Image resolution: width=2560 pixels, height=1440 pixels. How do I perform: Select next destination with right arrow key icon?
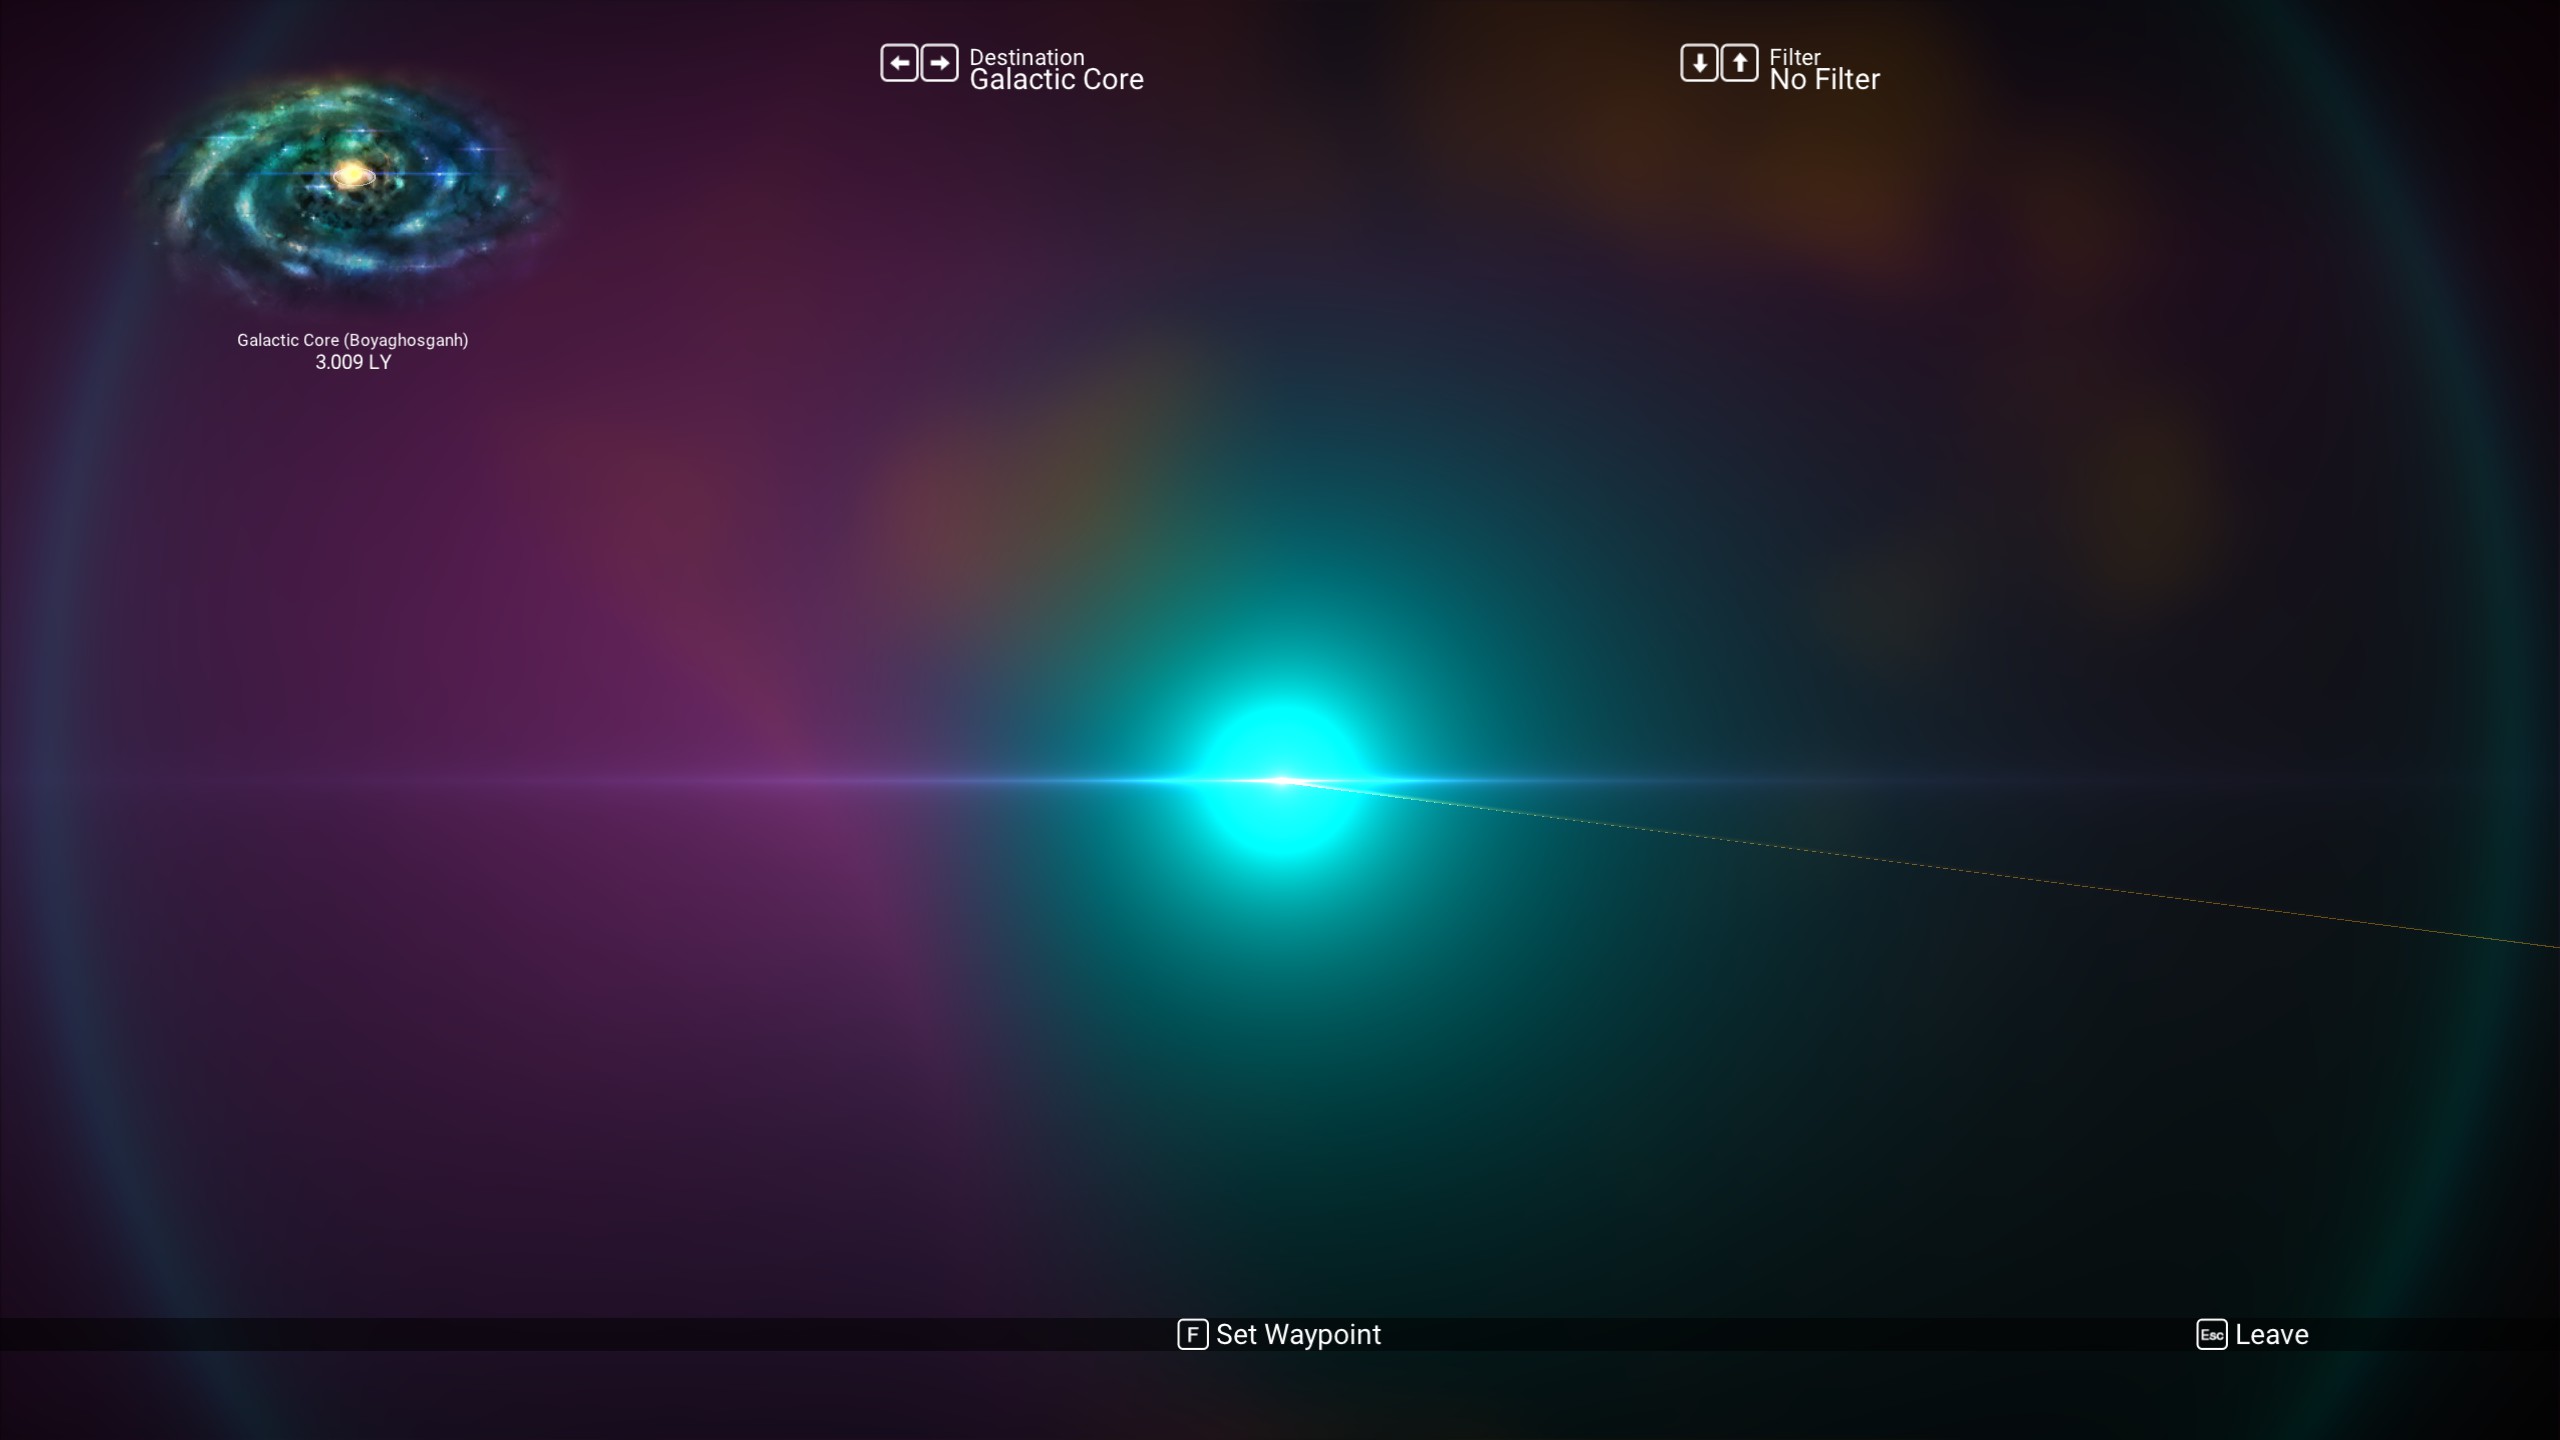(939, 64)
